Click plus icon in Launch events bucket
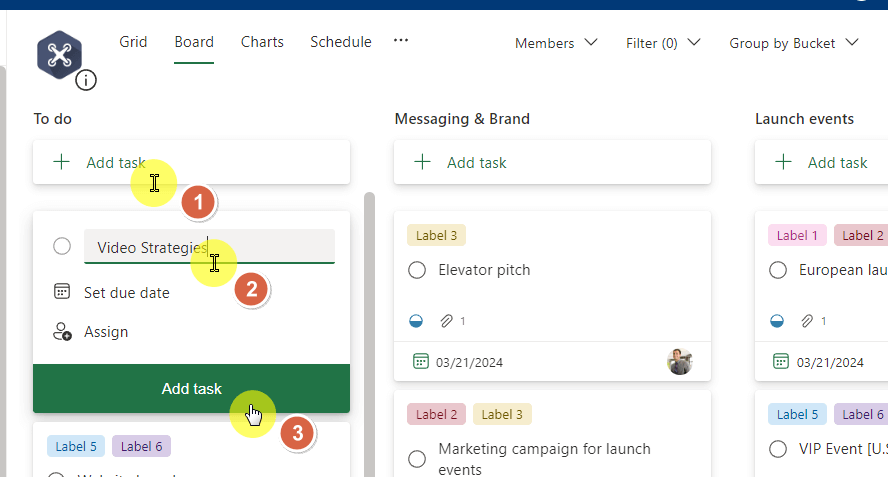 click(783, 163)
